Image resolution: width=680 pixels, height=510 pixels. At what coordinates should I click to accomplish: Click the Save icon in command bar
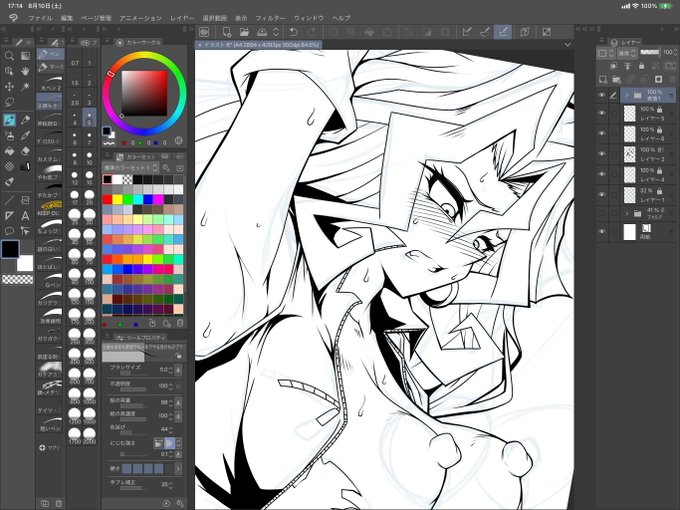click(x=262, y=32)
